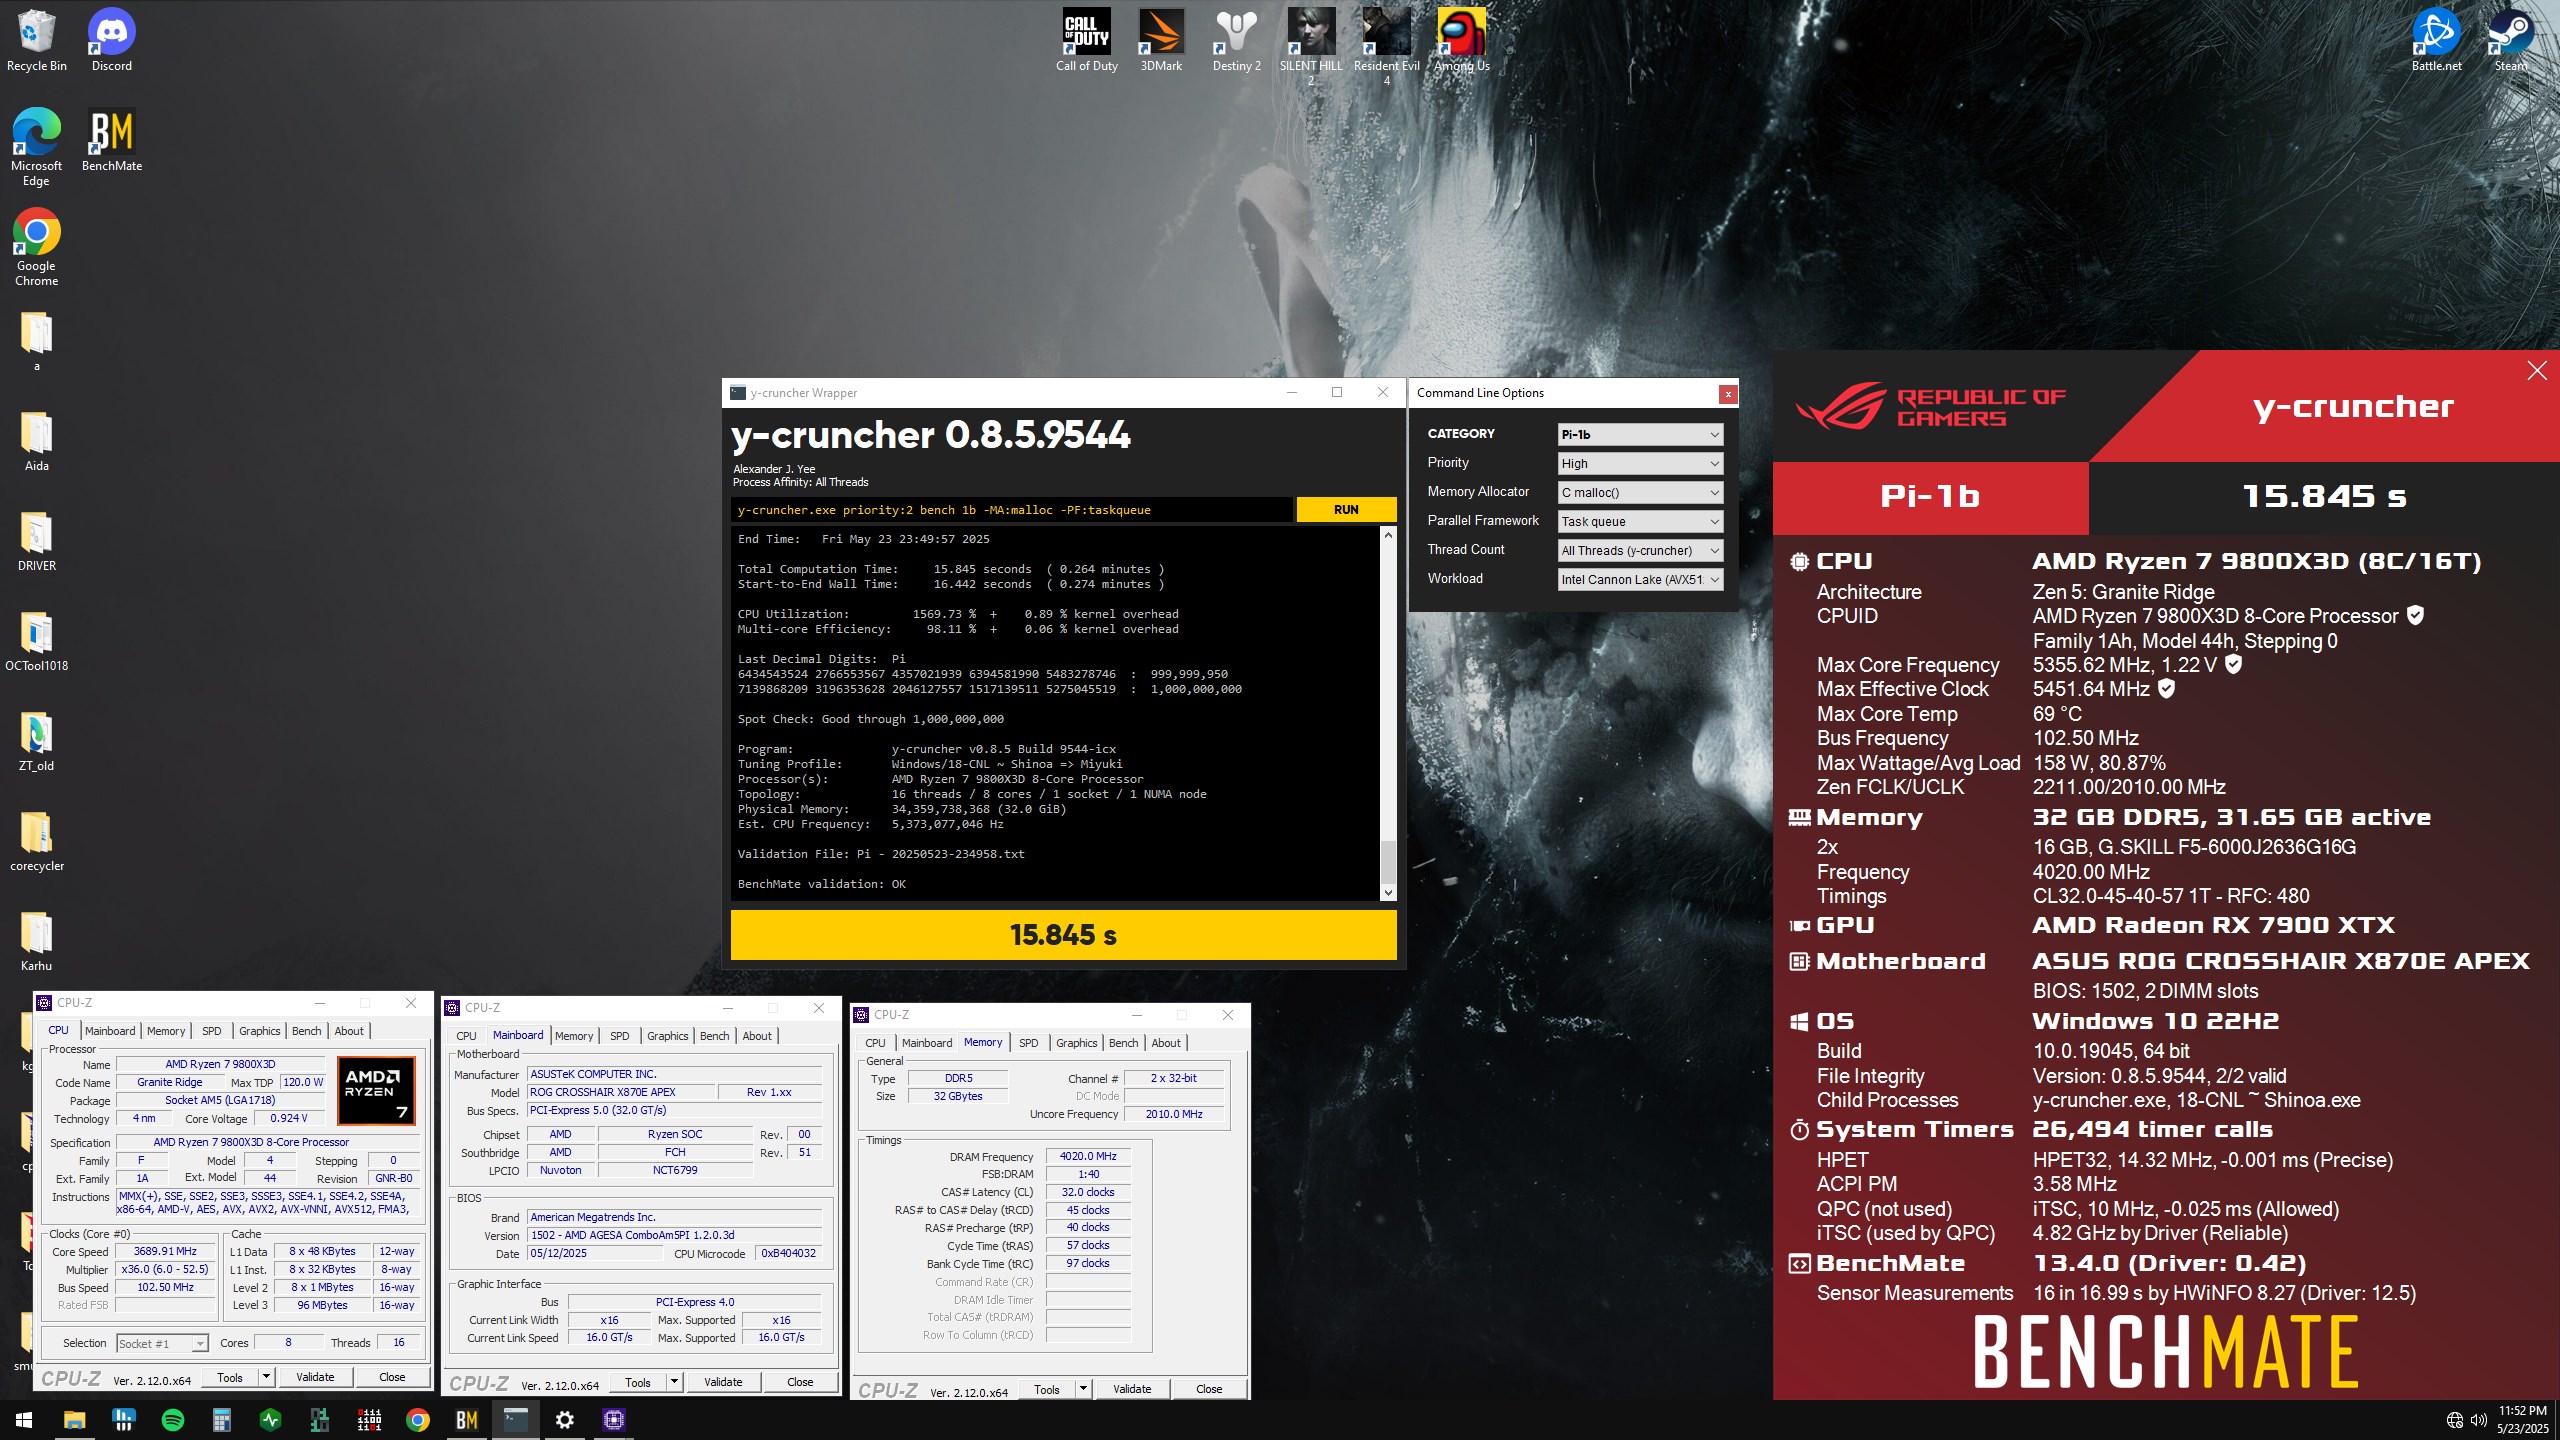Open the Settings gear in taskbar

[x=564, y=1419]
